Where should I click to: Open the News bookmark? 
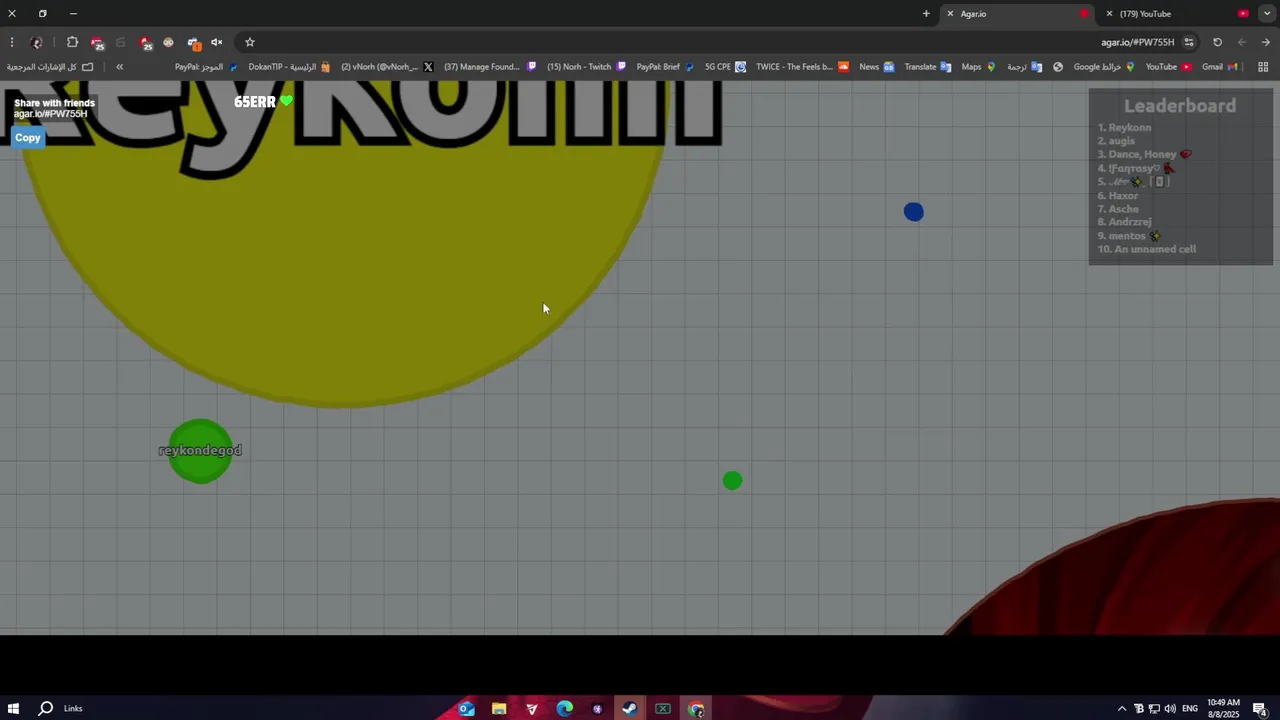tap(876, 67)
